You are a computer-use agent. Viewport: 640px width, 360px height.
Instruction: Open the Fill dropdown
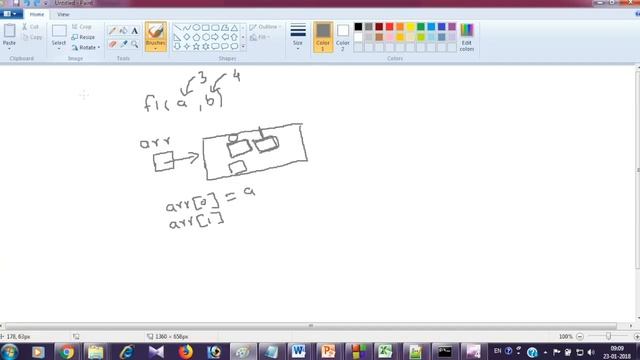[x=260, y=37]
